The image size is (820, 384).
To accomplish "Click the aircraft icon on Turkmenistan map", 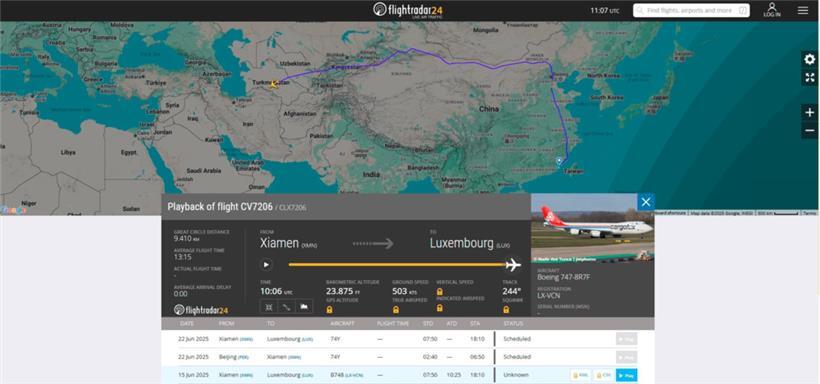I will tap(273, 84).
